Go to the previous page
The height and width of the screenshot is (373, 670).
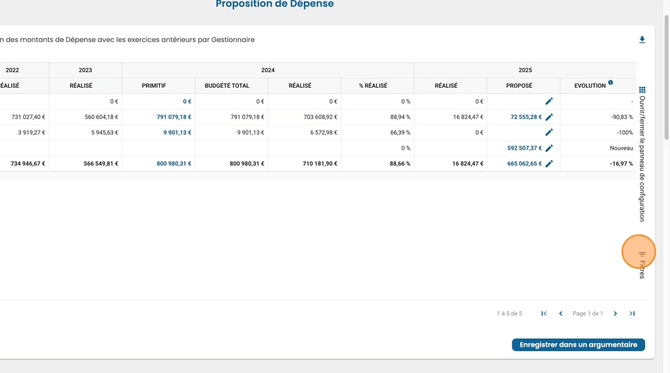click(x=561, y=314)
